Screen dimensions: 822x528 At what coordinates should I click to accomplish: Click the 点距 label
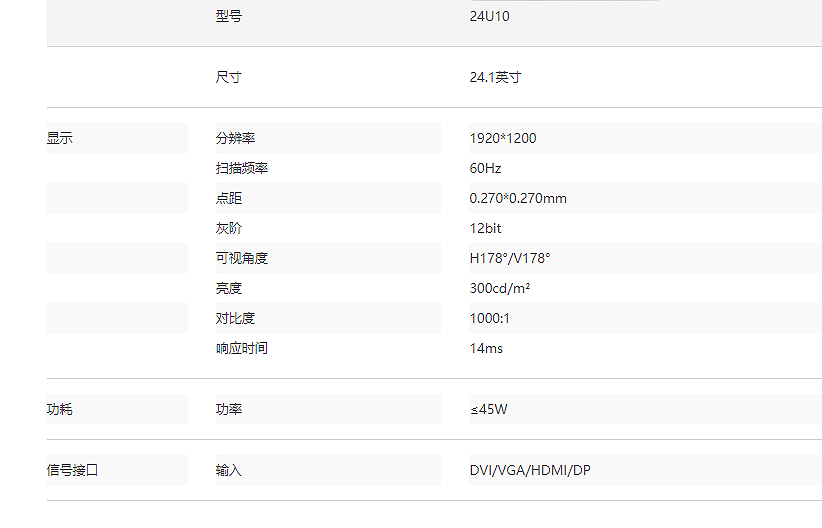[229, 198]
